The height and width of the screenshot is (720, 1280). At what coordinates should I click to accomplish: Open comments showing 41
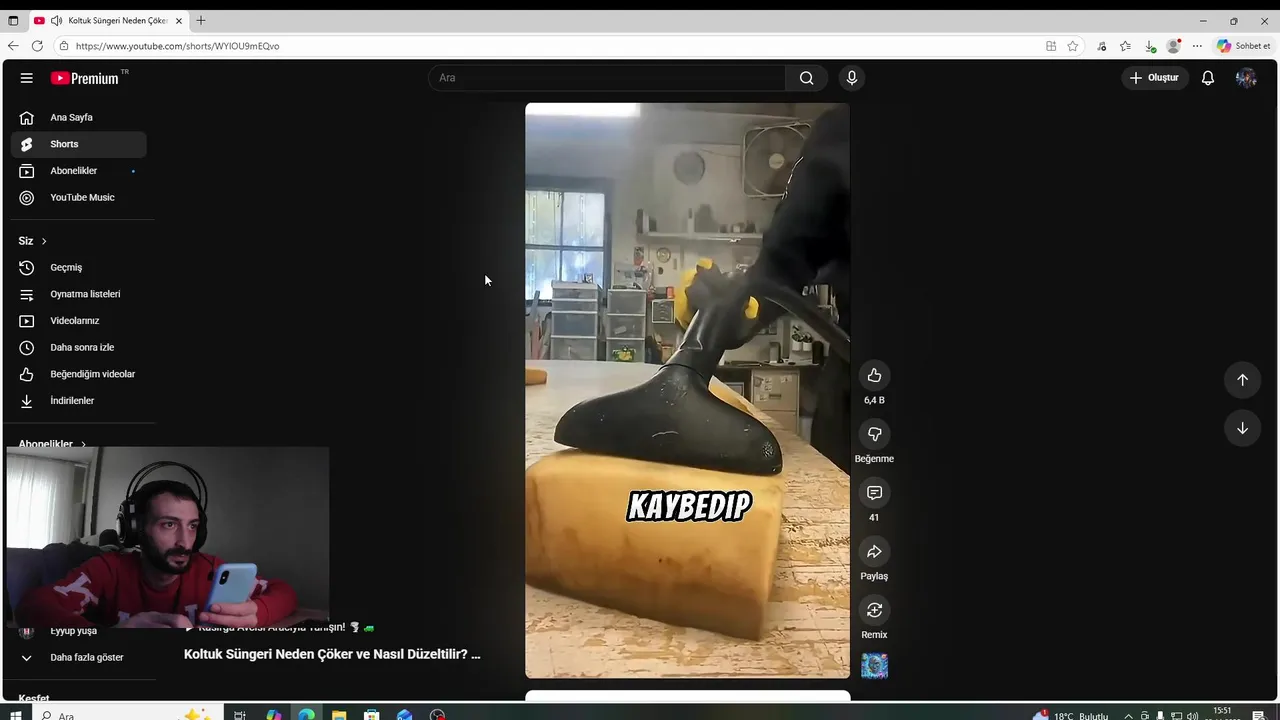coord(874,493)
